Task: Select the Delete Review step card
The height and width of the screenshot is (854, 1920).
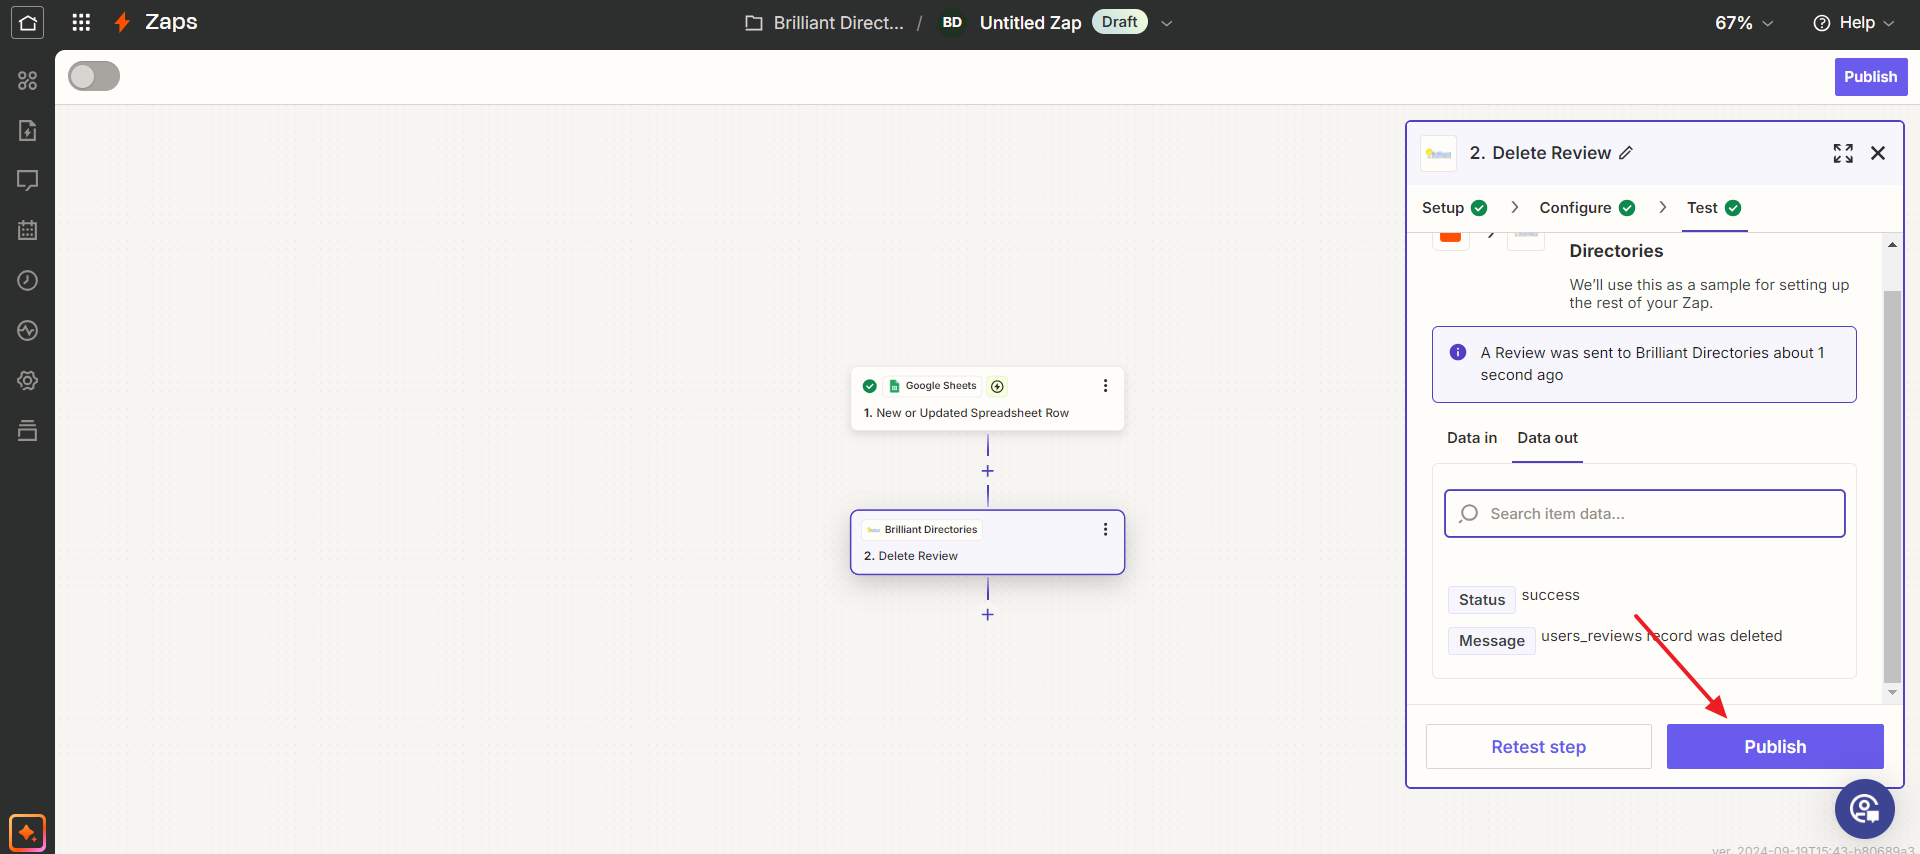Action: pyautogui.click(x=987, y=542)
